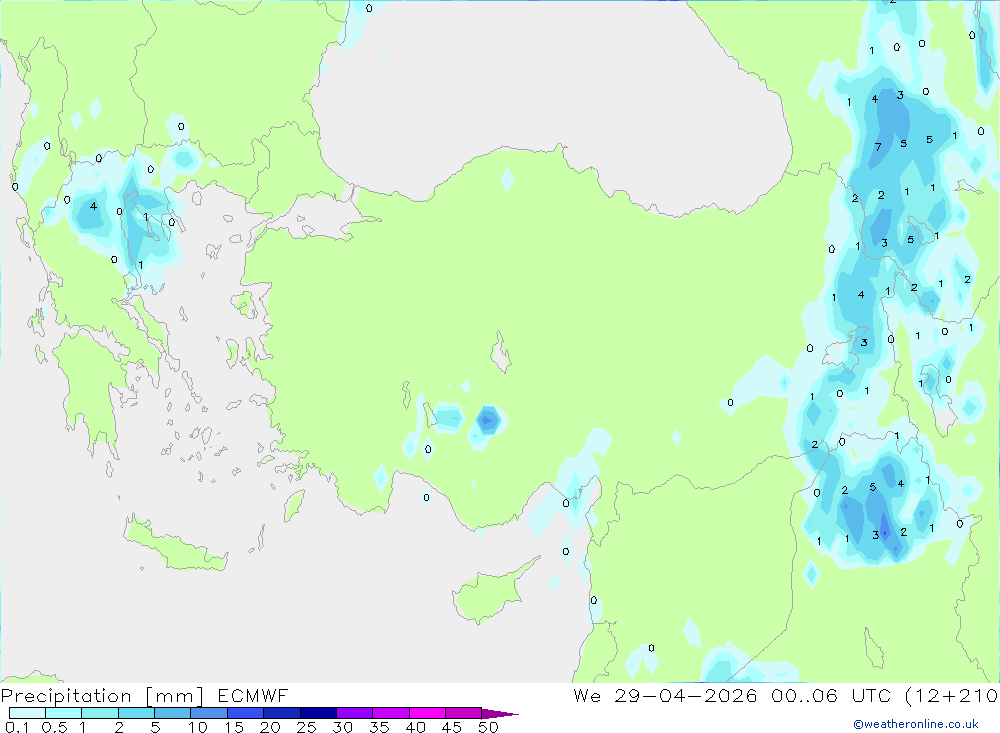Click the '20' legend label
The width and height of the screenshot is (1000, 733).
[270, 727]
